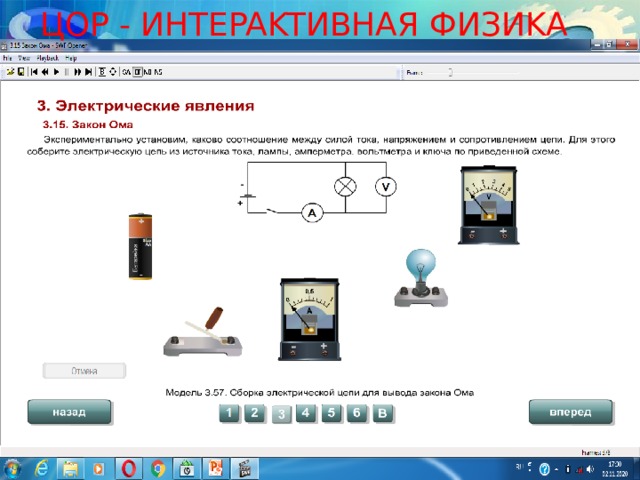Open the Help menu
Image resolution: width=640 pixels, height=480 pixels.
point(71,58)
